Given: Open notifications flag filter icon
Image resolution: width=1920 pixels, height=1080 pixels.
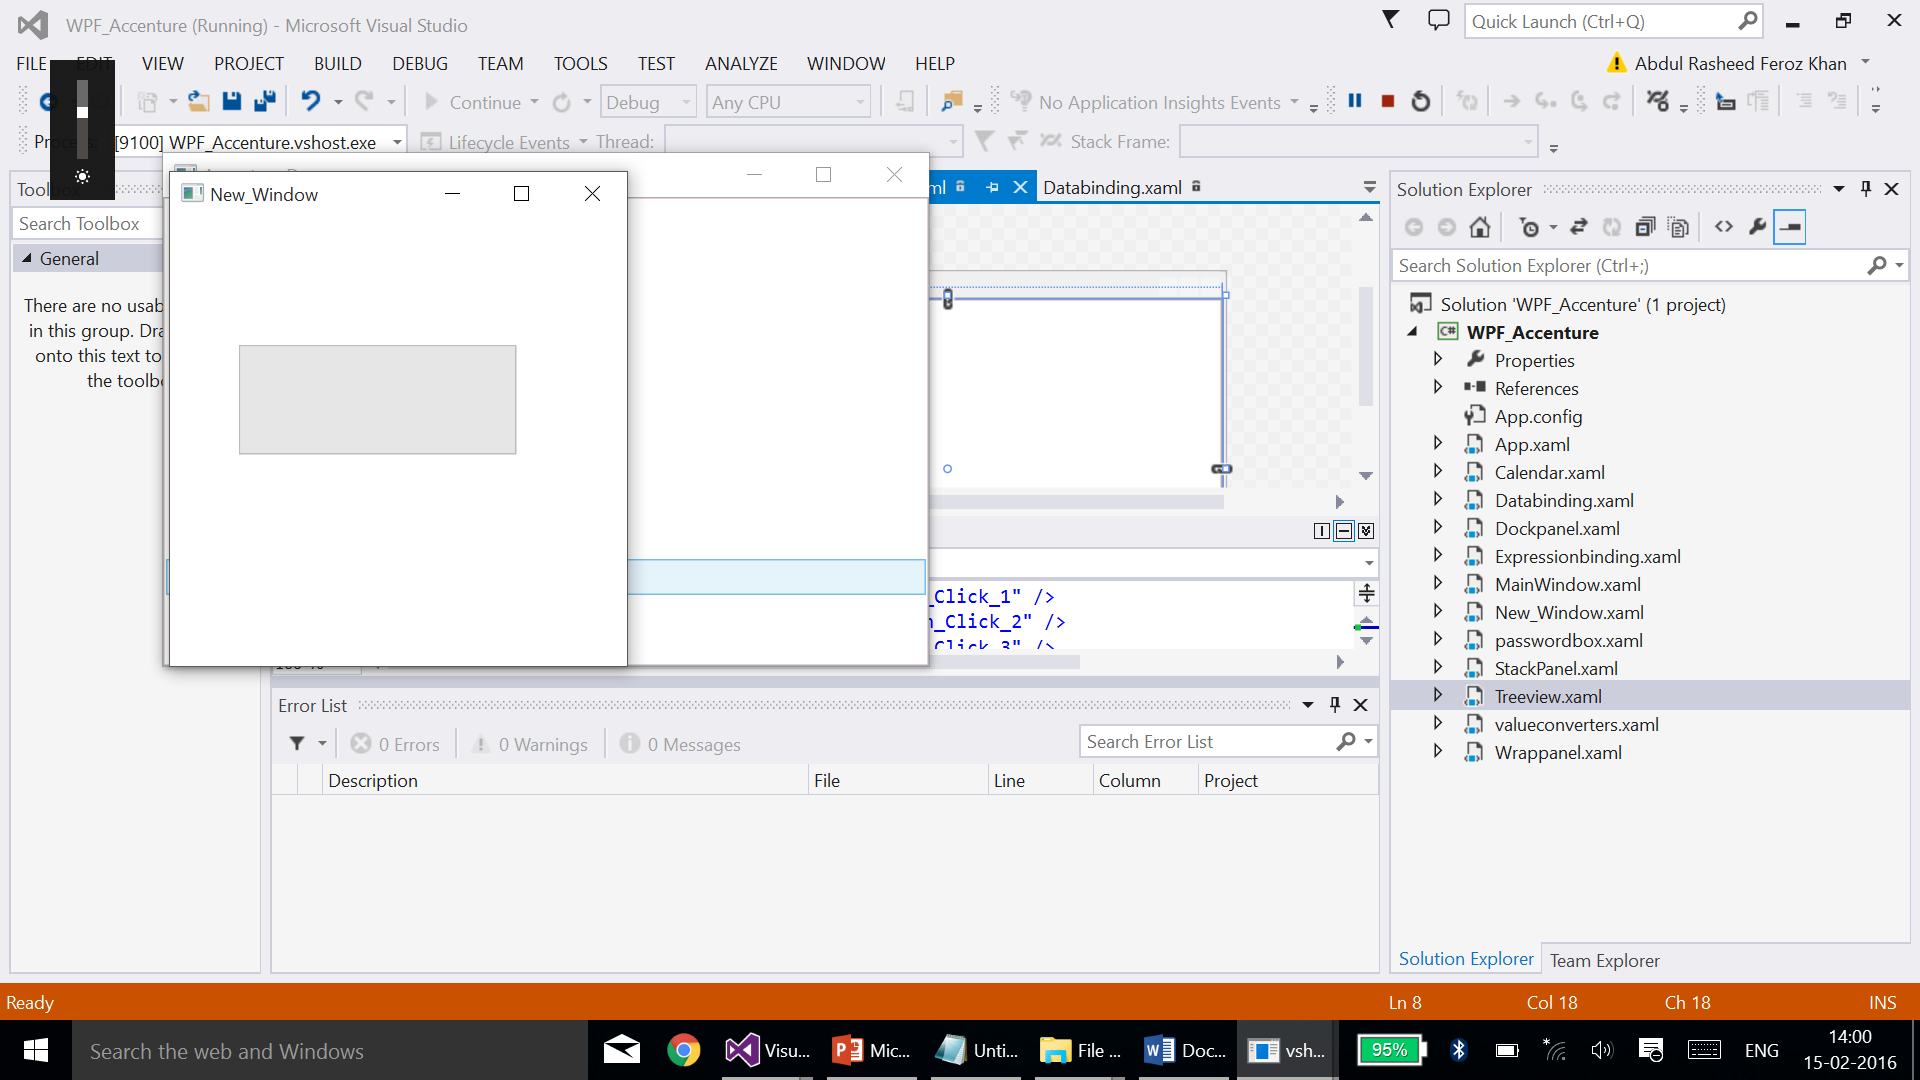Looking at the screenshot, I should [x=1390, y=20].
